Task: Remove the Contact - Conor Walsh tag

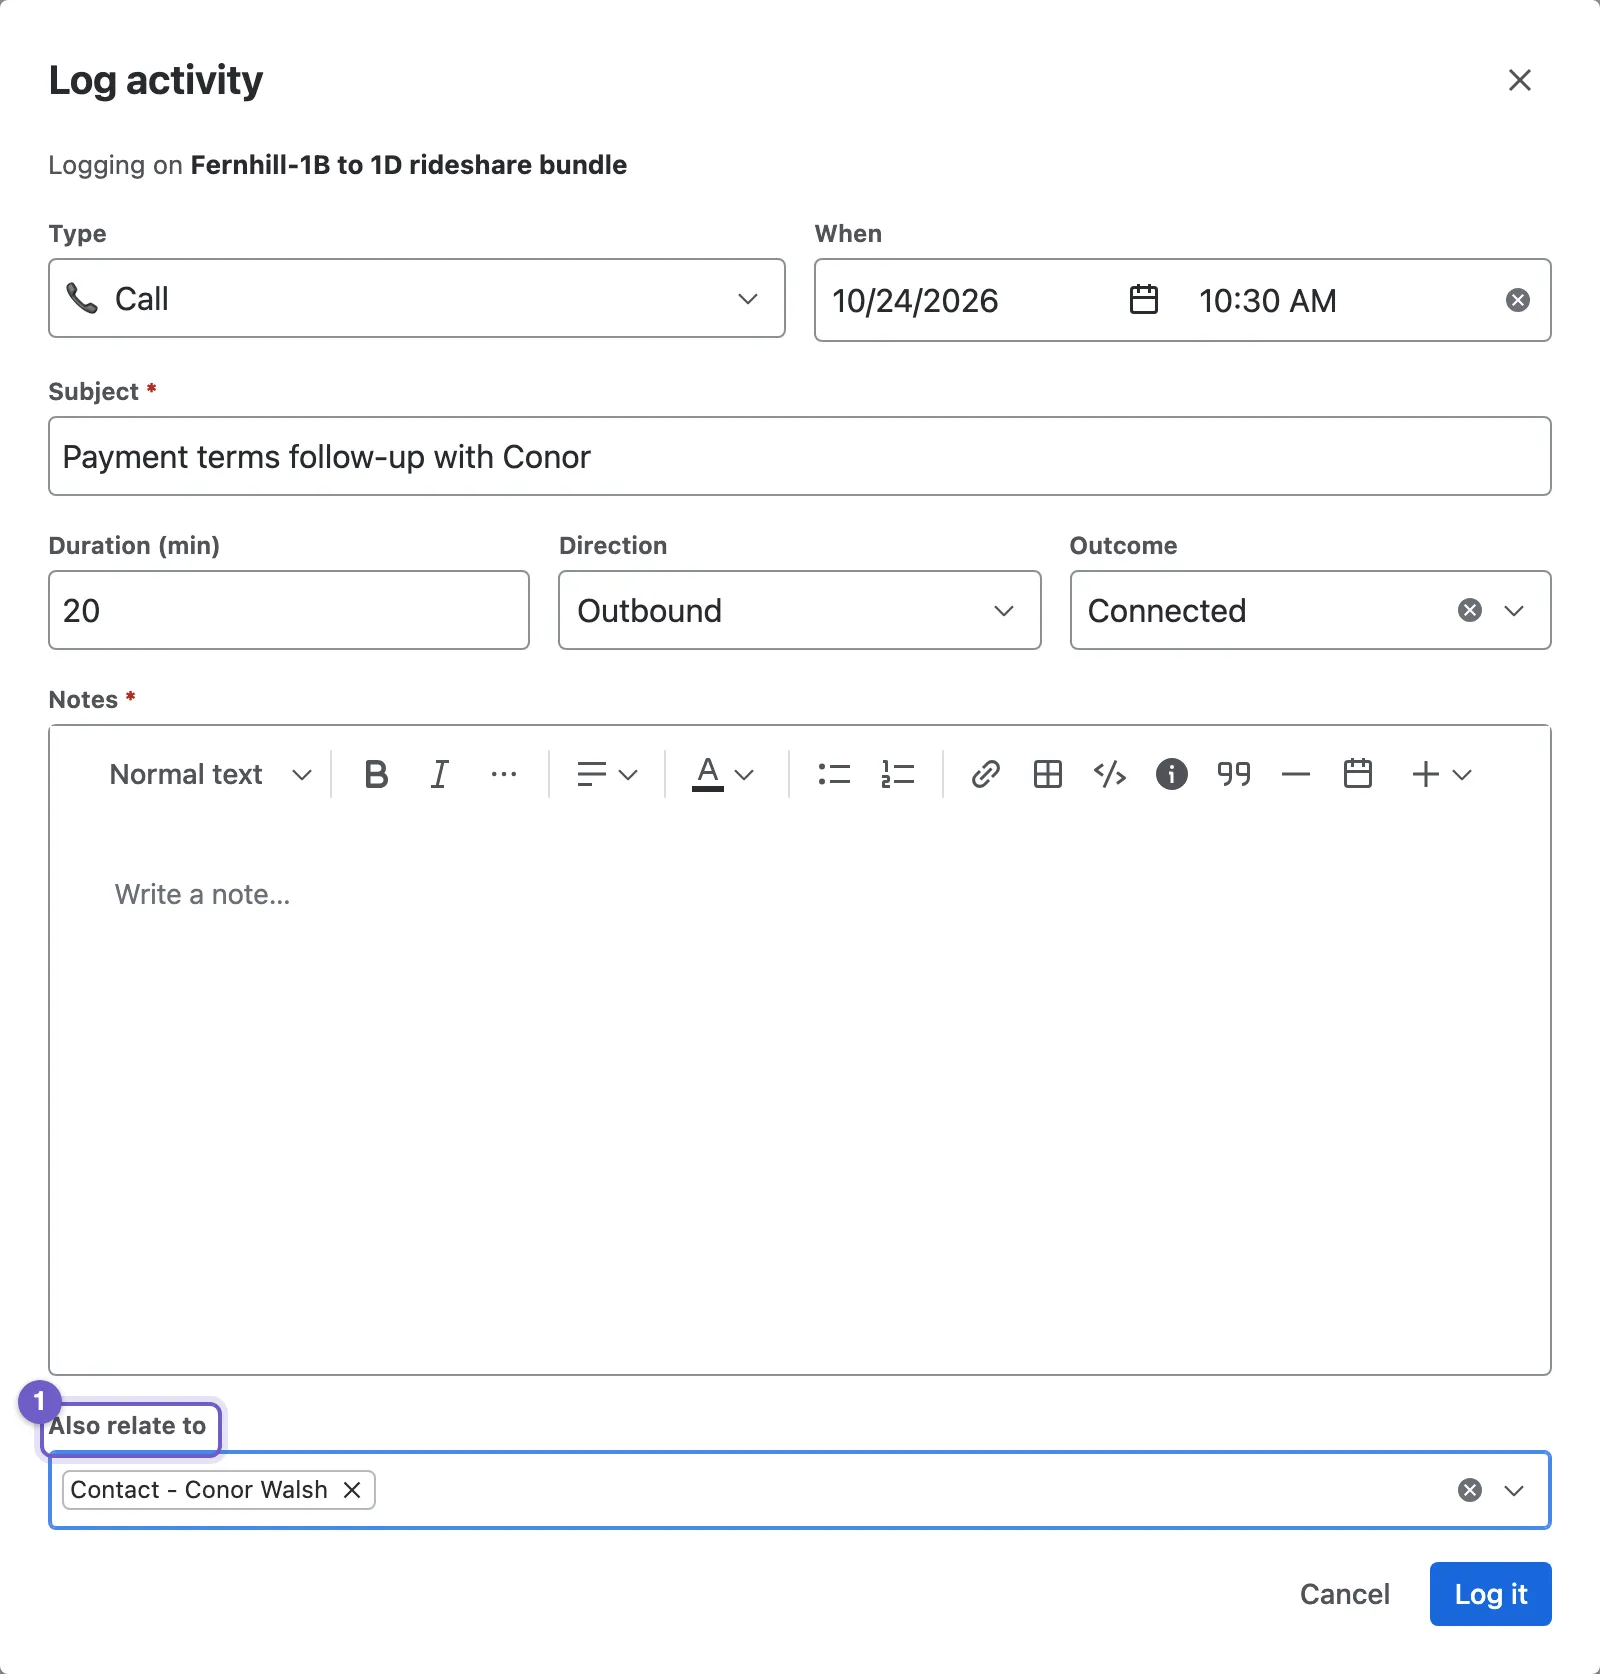Action: point(352,1490)
